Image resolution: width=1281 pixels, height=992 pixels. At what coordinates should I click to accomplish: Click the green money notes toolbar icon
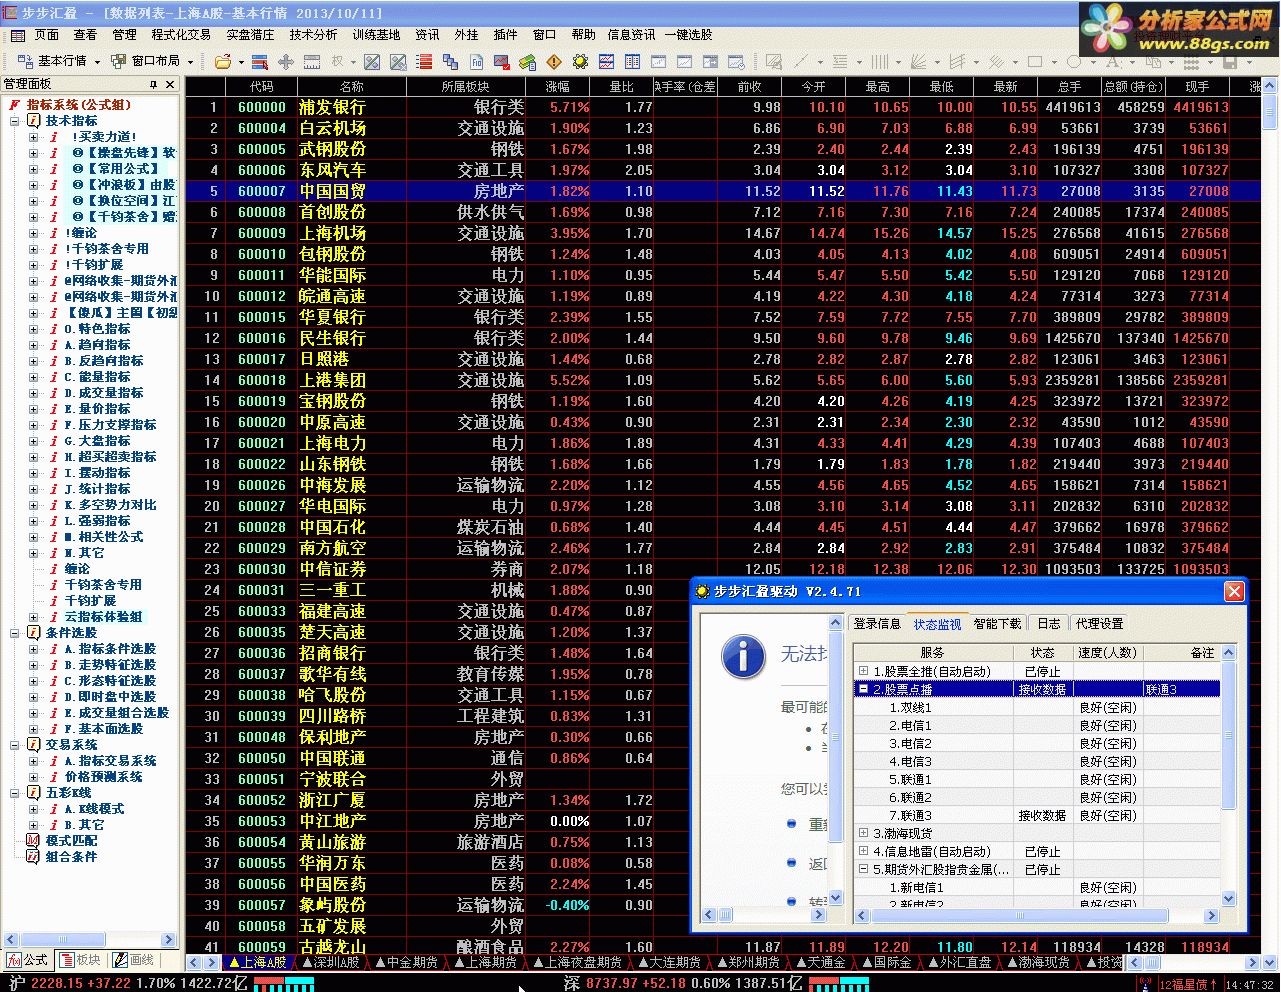[527, 62]
